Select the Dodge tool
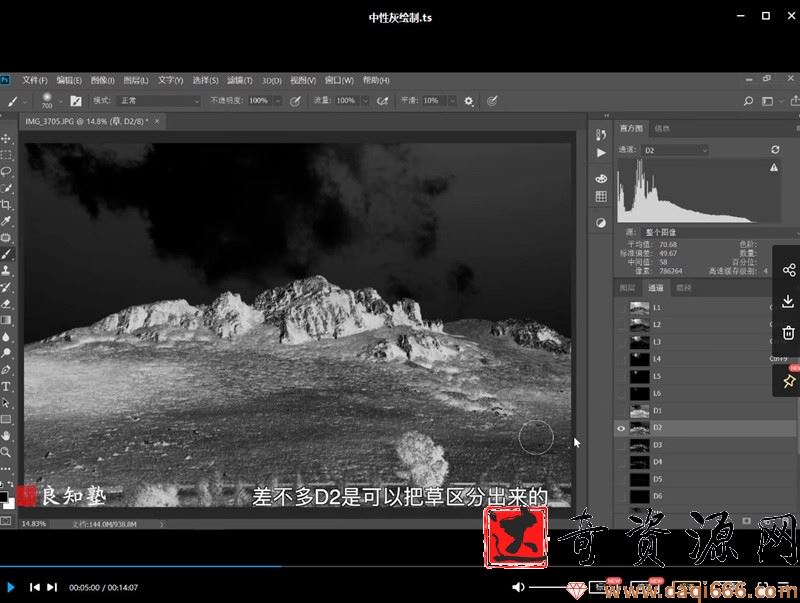800x603 pixels. (6, 353)
